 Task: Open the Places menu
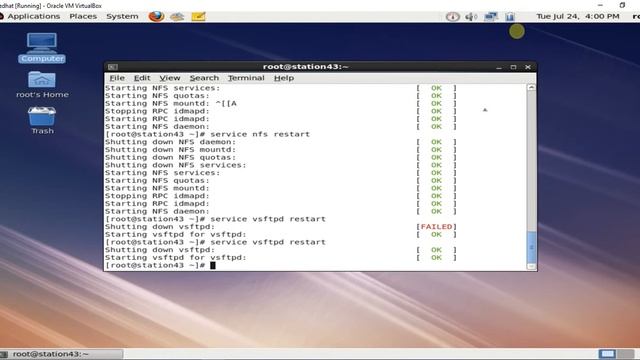83,16
